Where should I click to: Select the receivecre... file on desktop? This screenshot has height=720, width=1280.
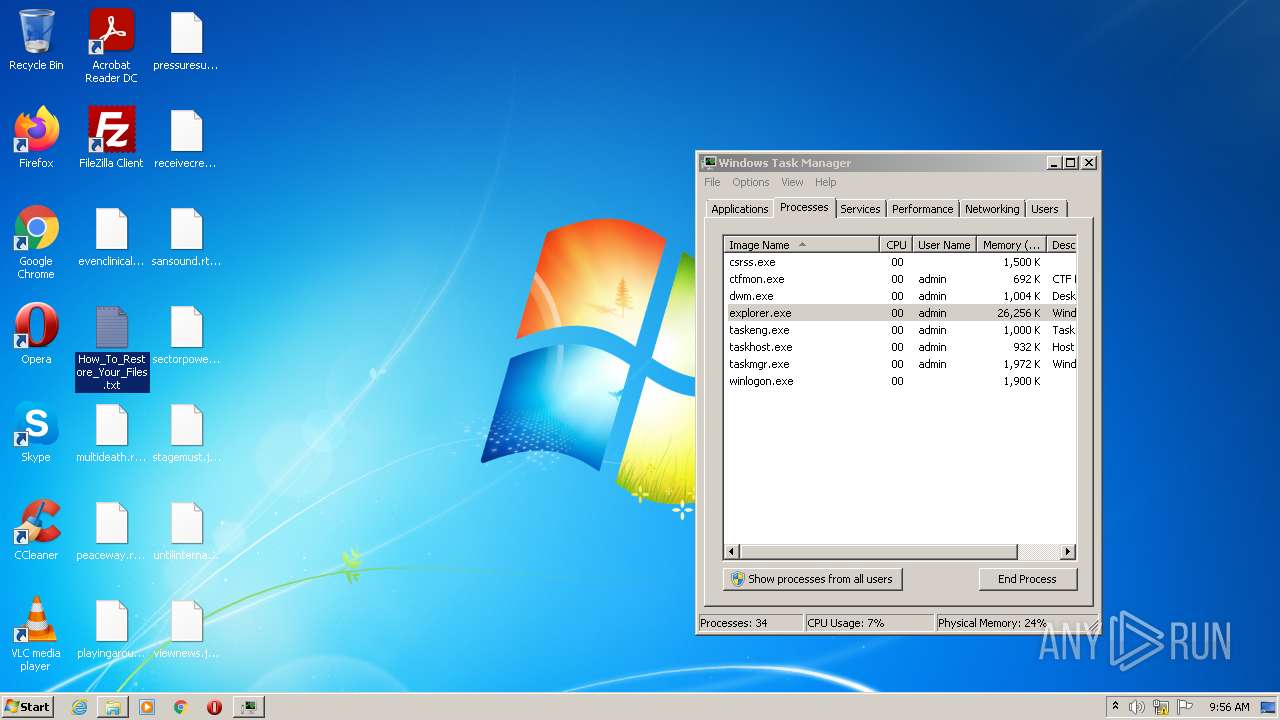[186, 138]
